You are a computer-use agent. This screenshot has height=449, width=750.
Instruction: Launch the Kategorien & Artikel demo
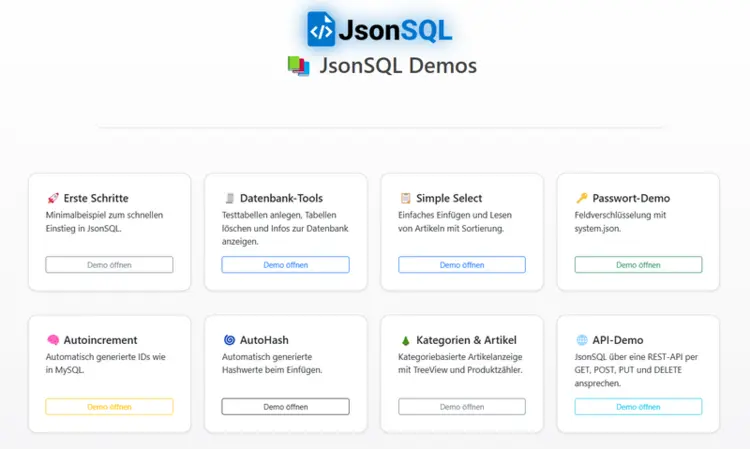tap(461, 407)
